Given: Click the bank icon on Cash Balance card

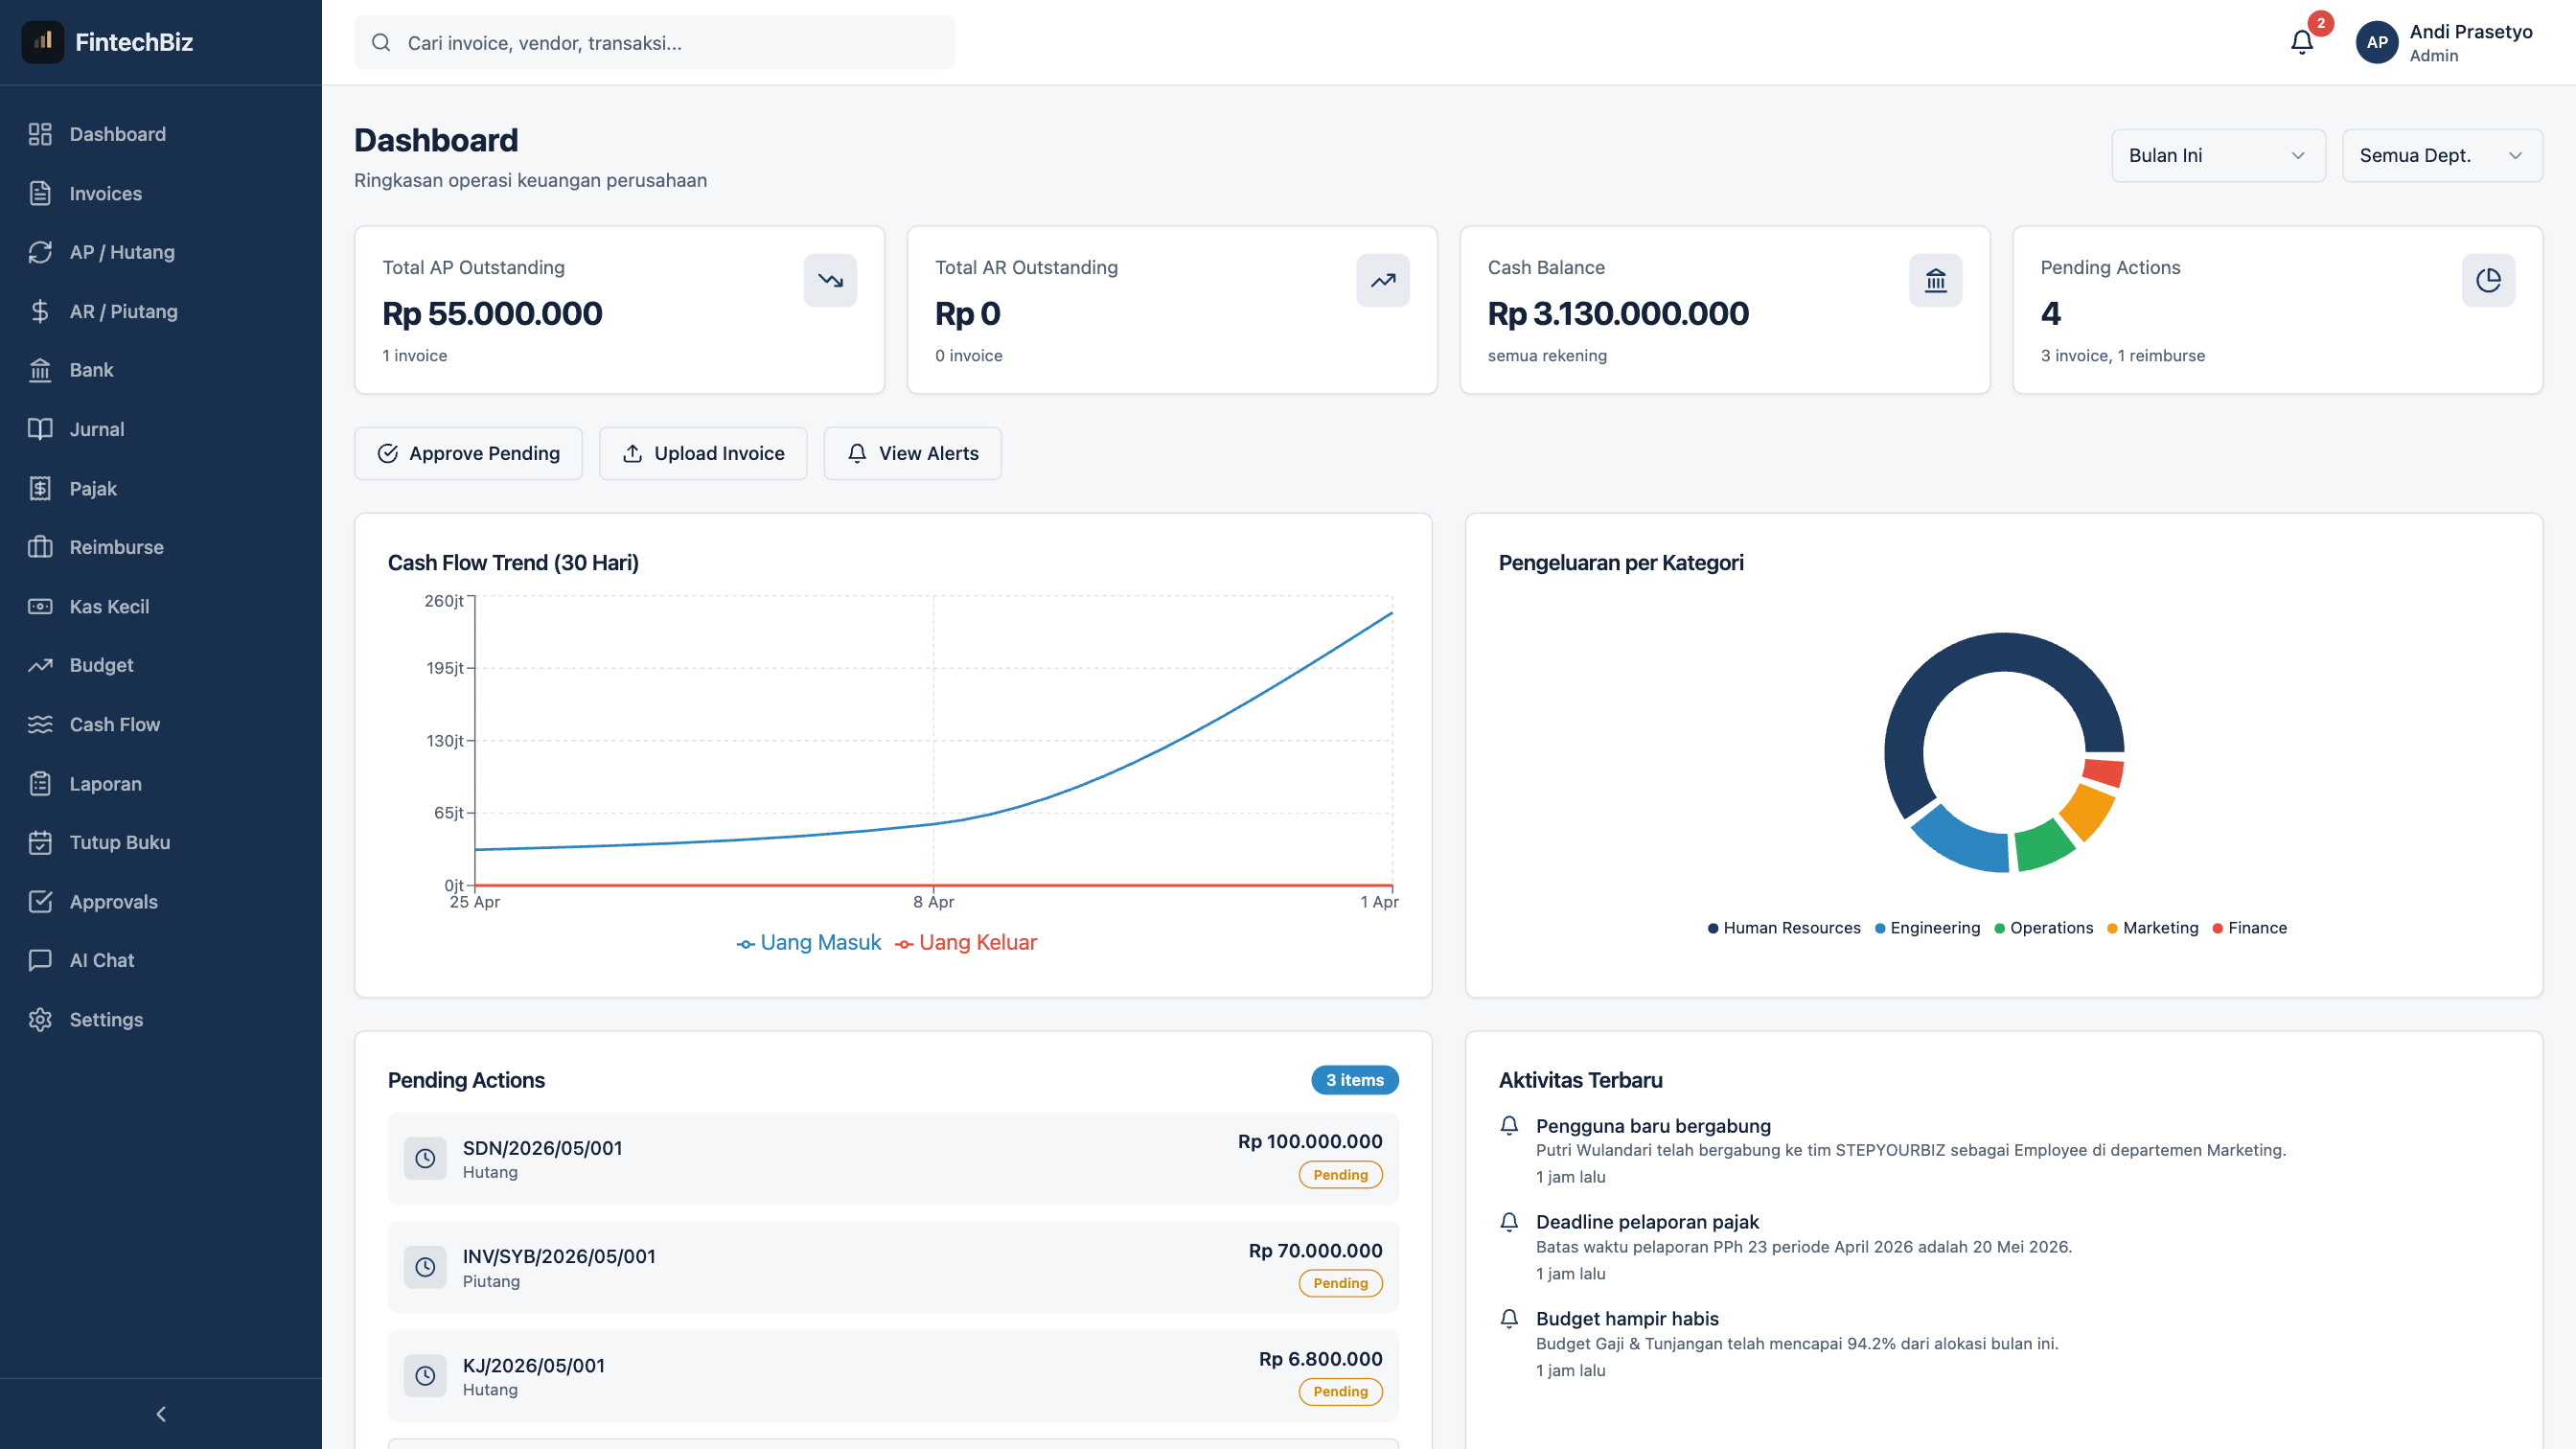Looking at the screenshot, I should click(1936, 280).
